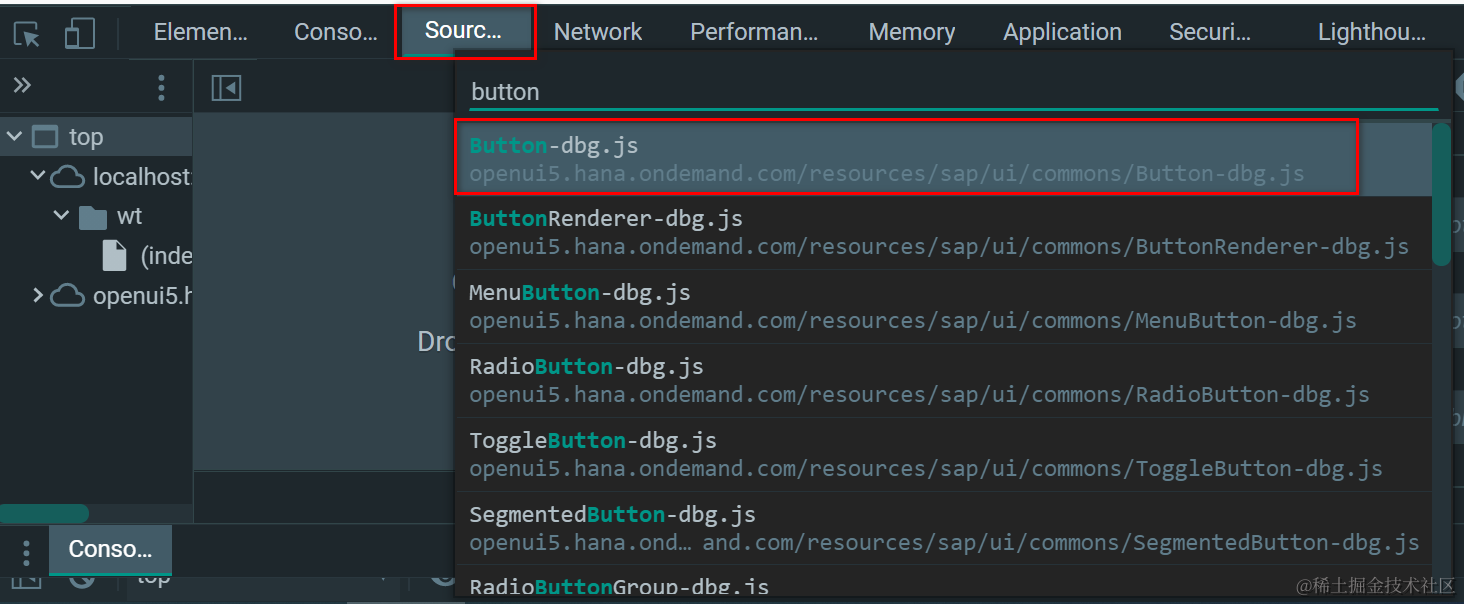Open RadioButtonGroup-dbg.js result
This screenshot has width=1464, height=604.
943,583
